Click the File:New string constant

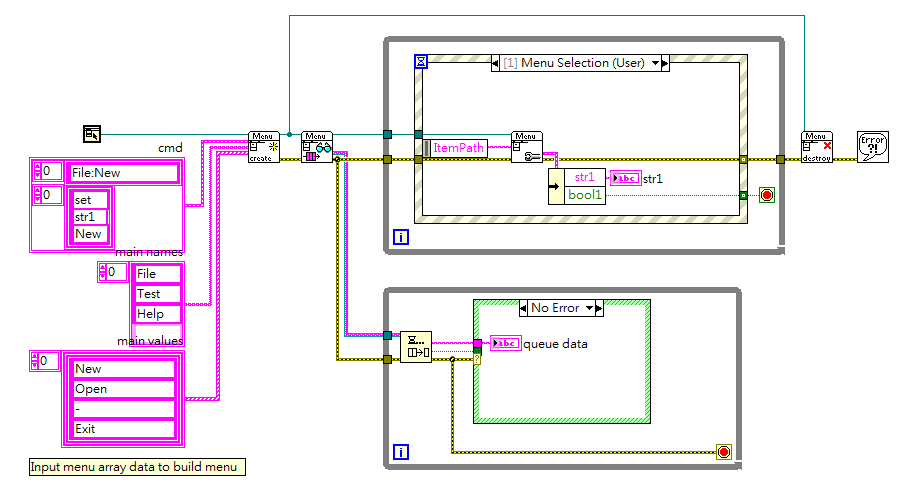[x=124, y=173]
